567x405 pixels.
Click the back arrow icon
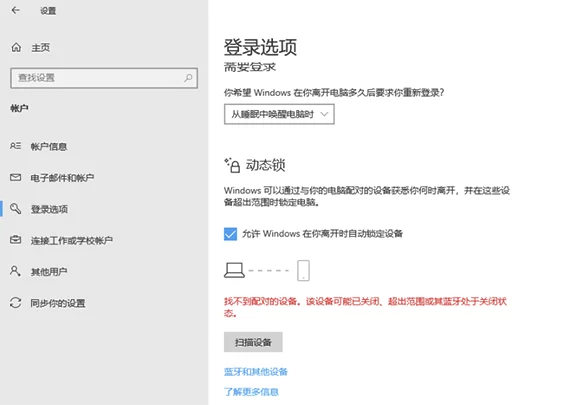(x=16, y=10)
